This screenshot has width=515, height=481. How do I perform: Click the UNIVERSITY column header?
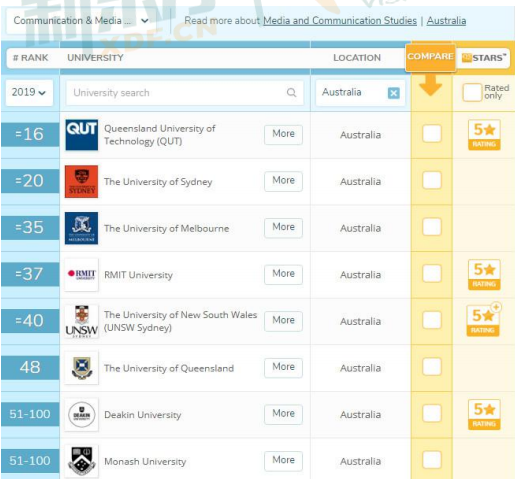[95, 58]
